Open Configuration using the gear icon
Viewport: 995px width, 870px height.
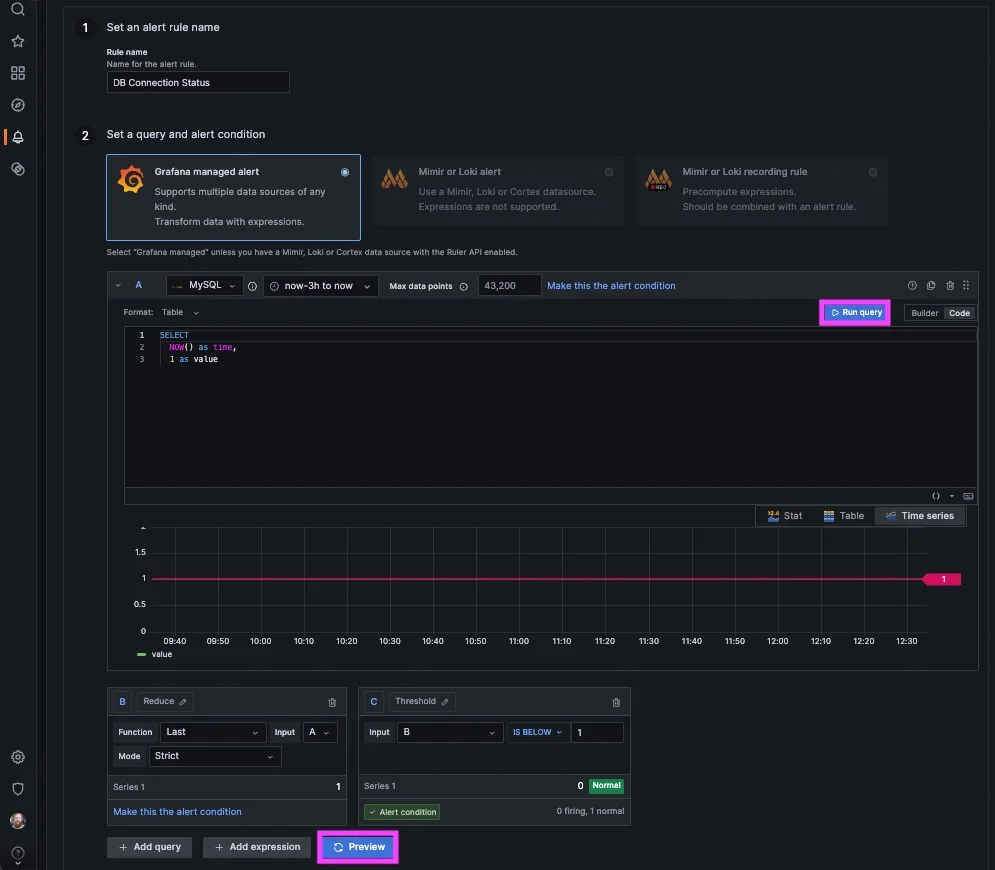(17, 757)
